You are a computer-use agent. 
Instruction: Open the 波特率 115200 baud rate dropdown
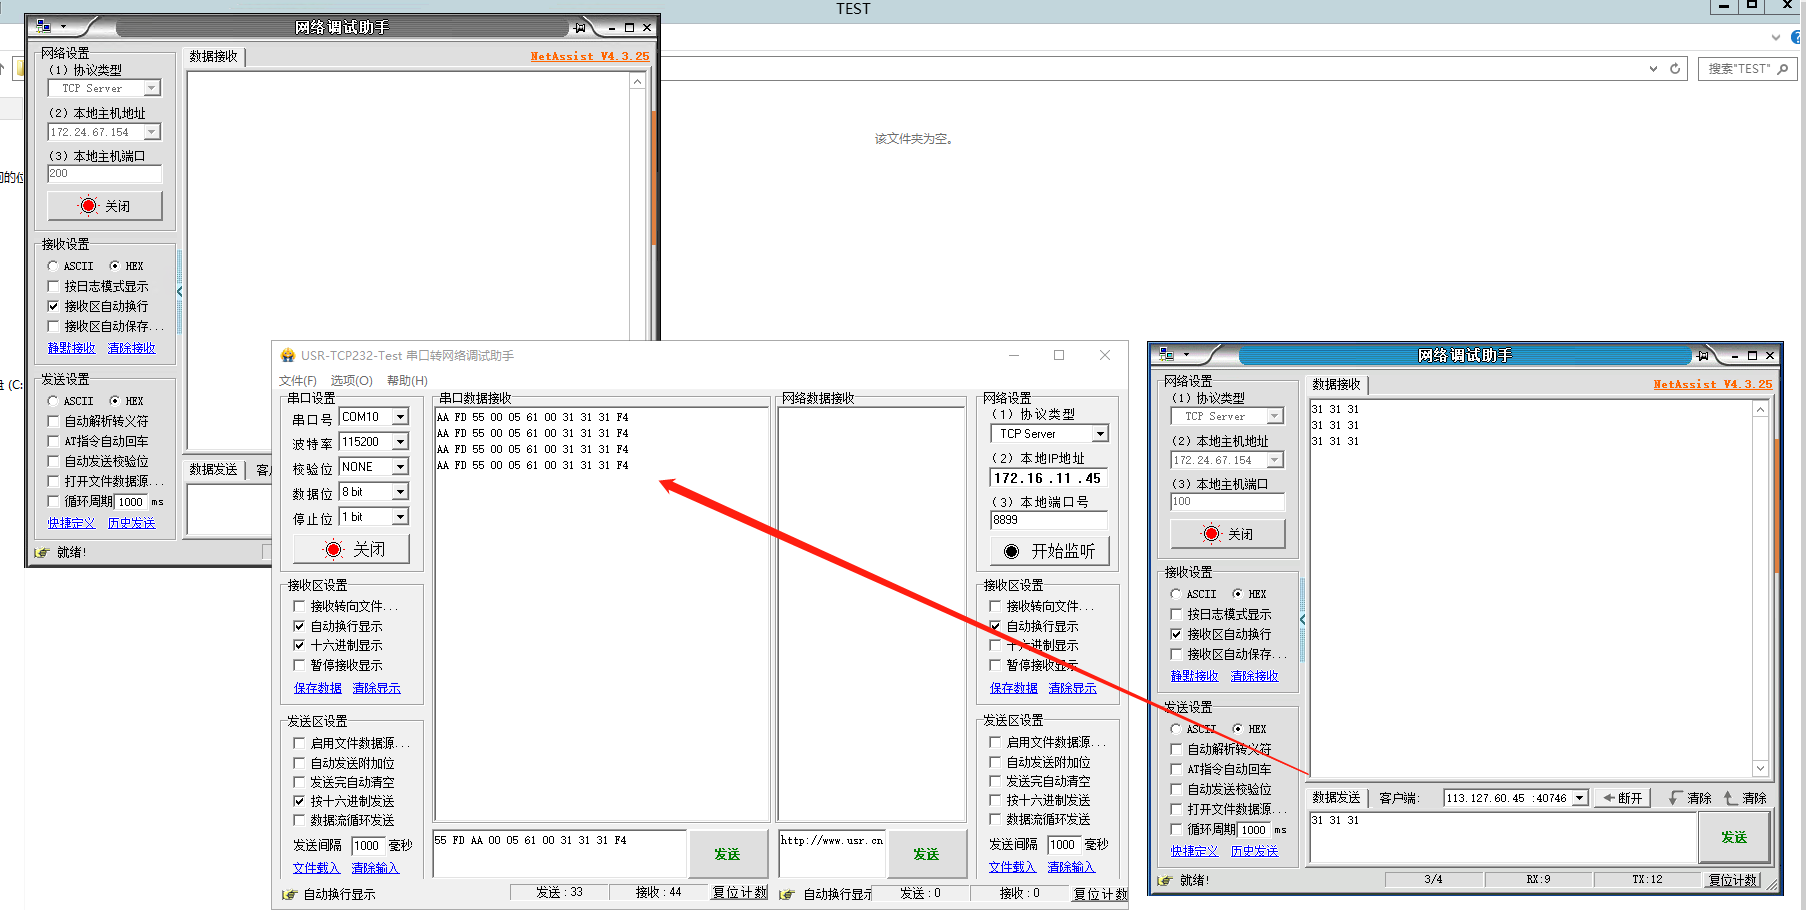pyautogui.click(x=400, y=442)
